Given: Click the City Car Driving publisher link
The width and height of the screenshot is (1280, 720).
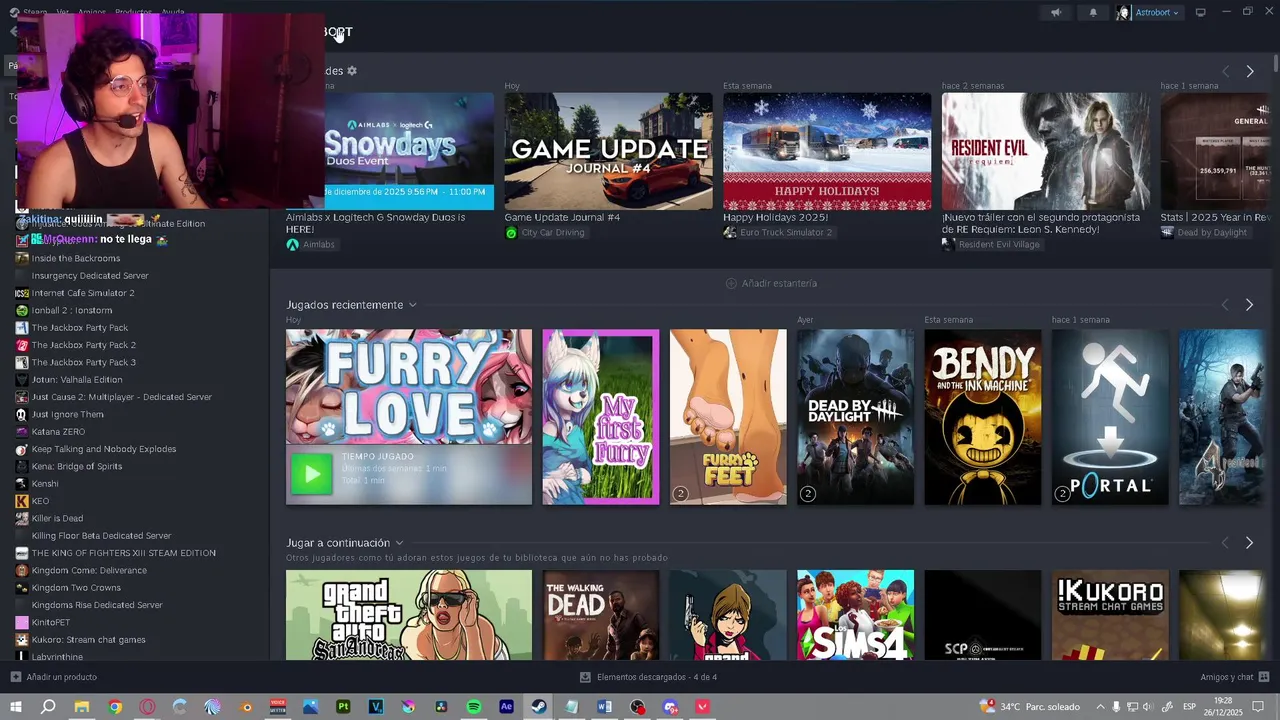Looking at the screenshot, I should (545, 233).
